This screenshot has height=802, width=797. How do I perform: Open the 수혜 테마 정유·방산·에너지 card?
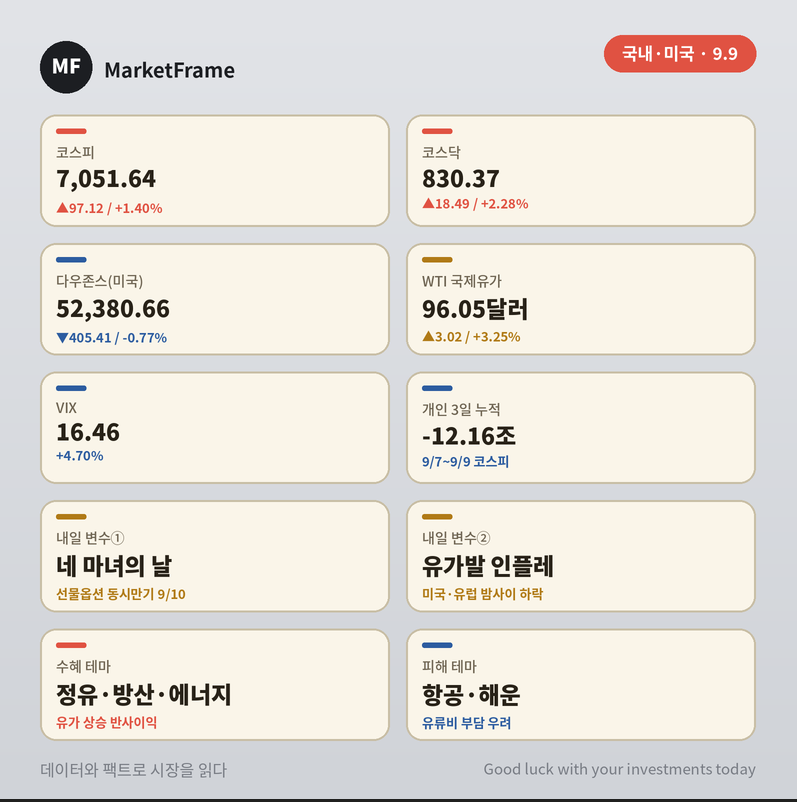[x=215, y=684]
